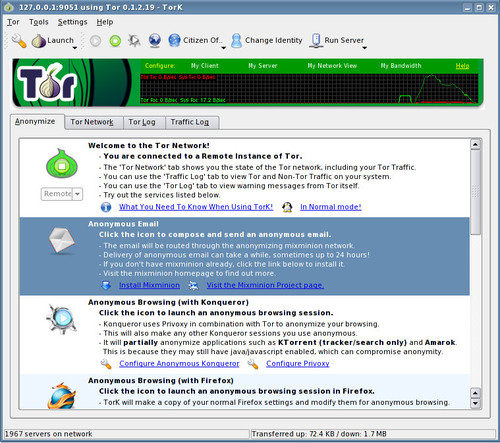The width and height of the screenshot is (500, 443).
Task: Click the Launch onion button
Action: point(53,41)
